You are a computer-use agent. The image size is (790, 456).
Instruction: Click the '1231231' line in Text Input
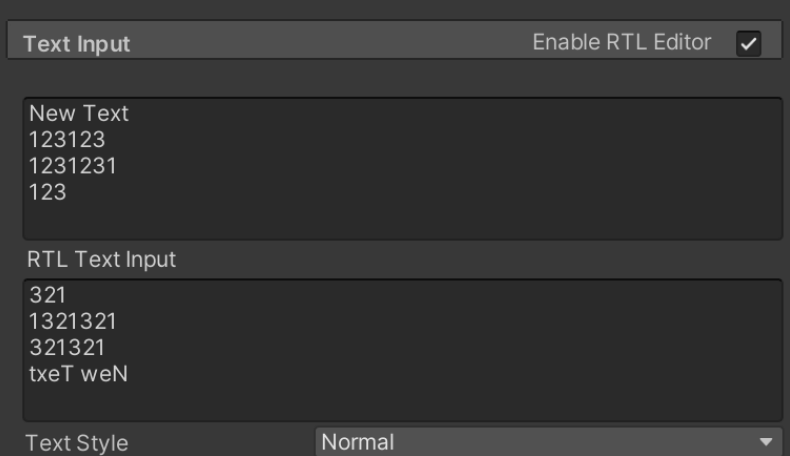pyautogui.click(x=73, y=166)
